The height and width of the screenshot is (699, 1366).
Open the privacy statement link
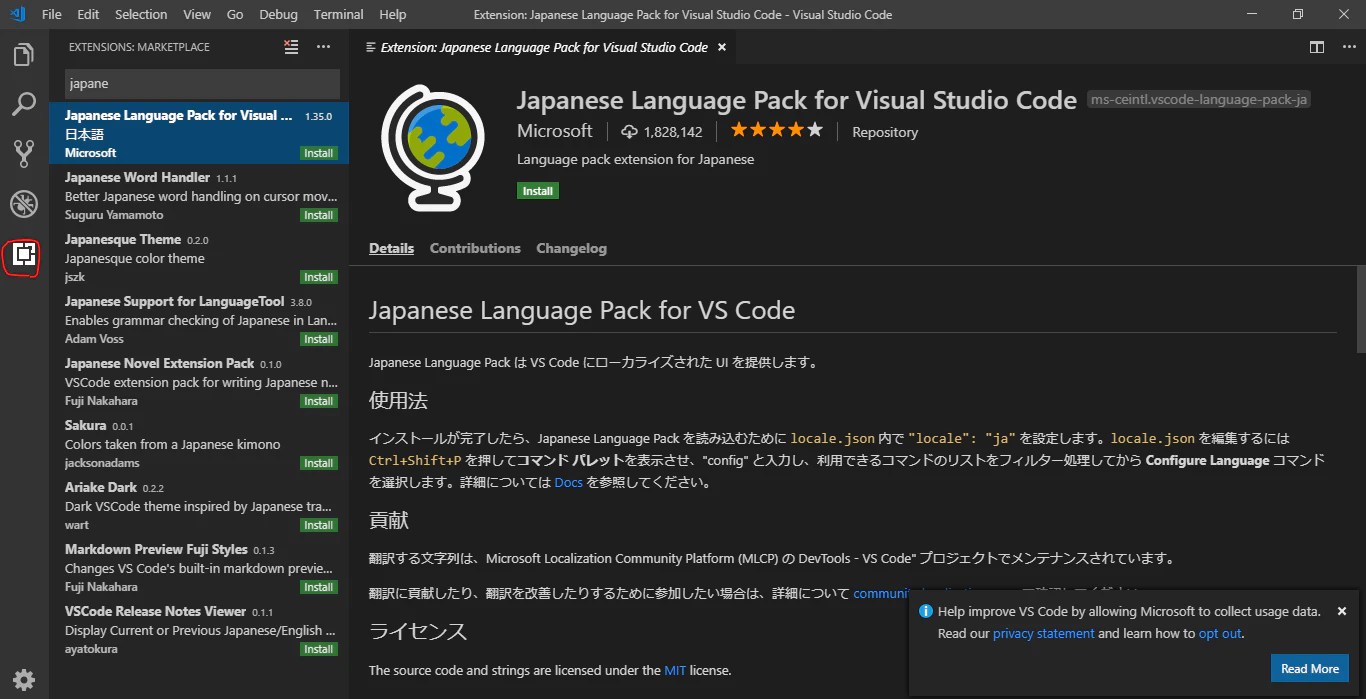(x=1044, y=633)
